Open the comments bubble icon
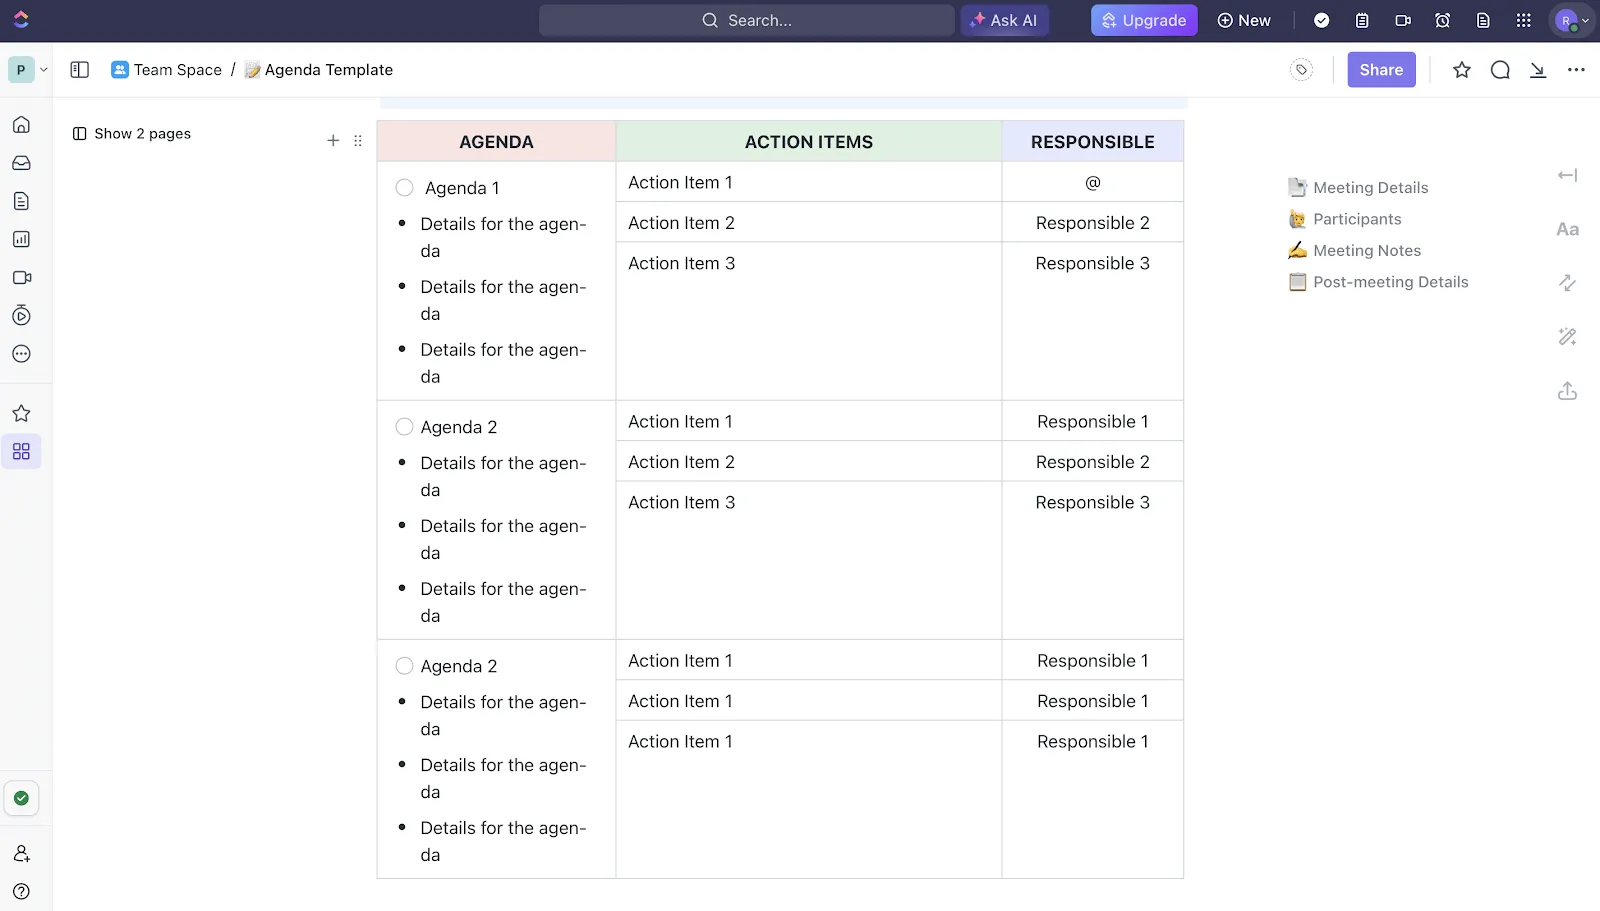The height and width of the screenshot is (911, 1600). [1500, 70]
